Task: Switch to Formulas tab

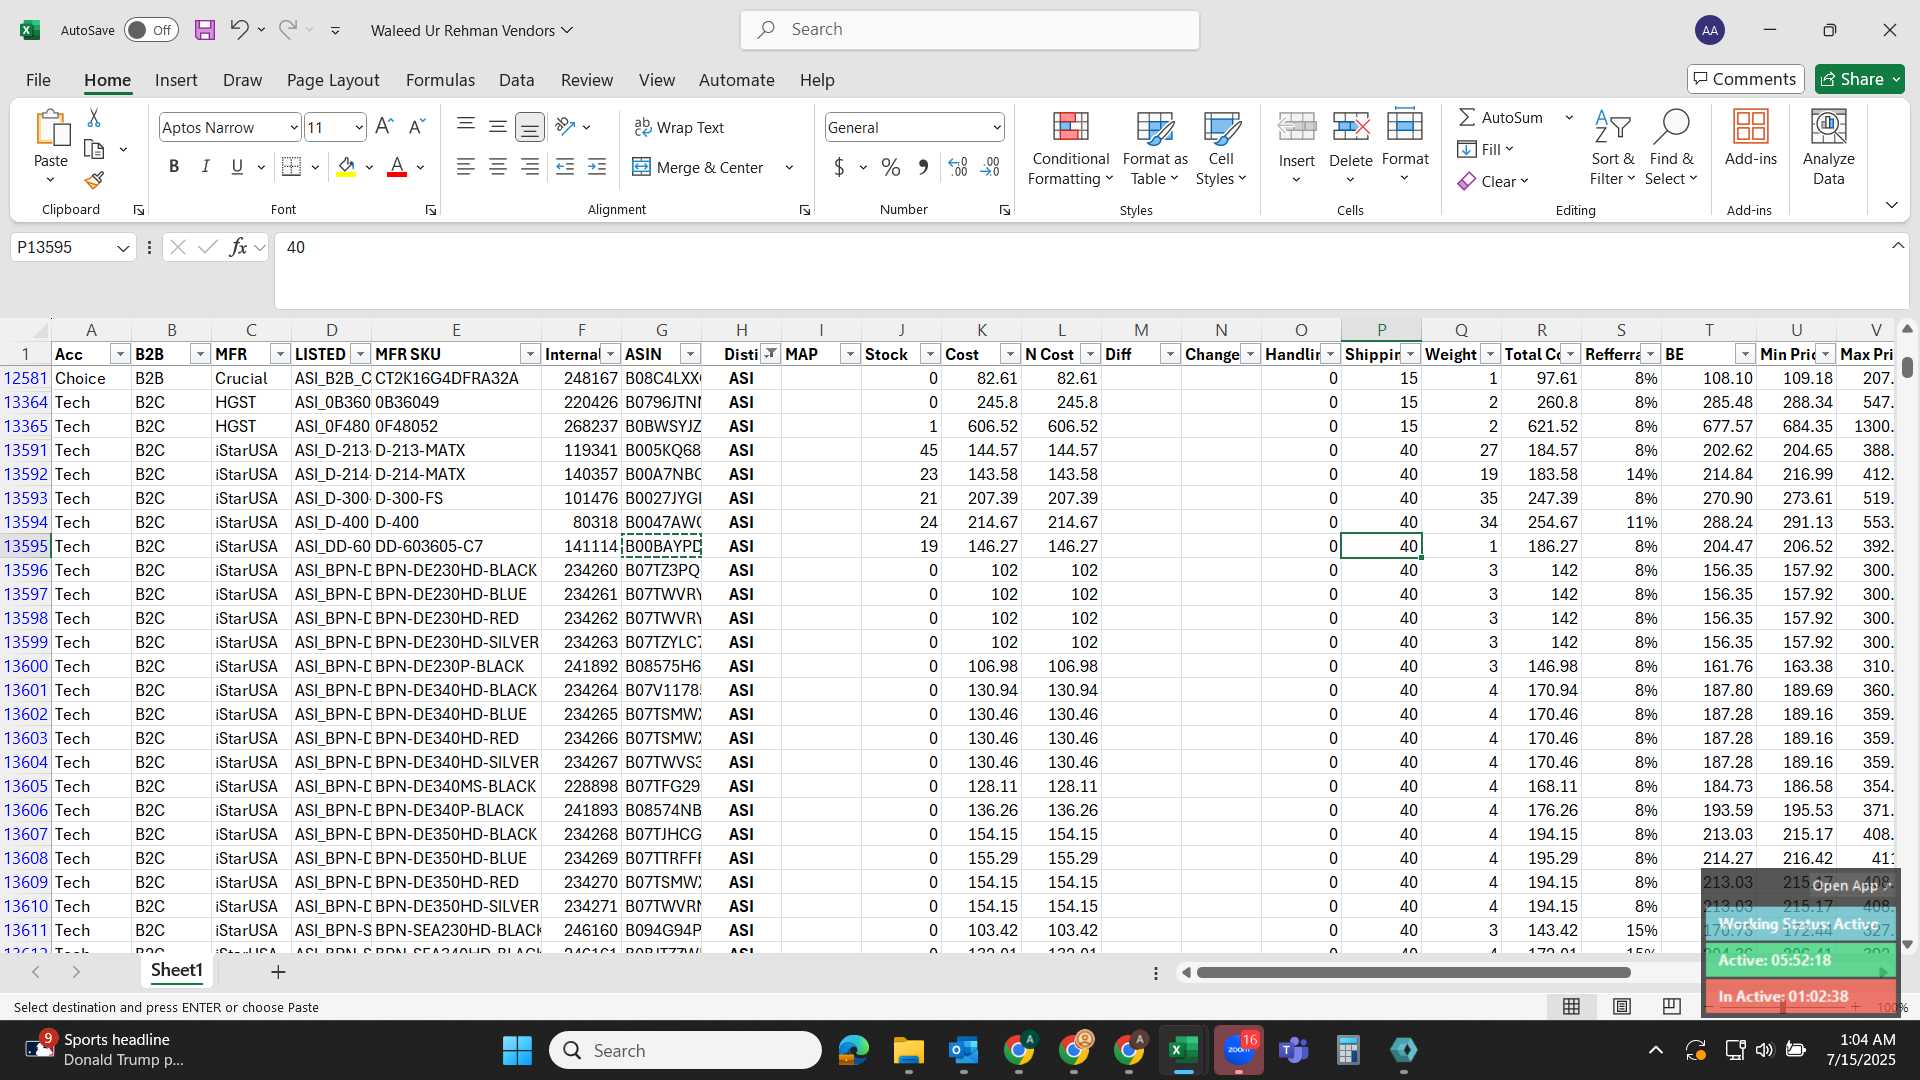Action: [x=440, y=80]
